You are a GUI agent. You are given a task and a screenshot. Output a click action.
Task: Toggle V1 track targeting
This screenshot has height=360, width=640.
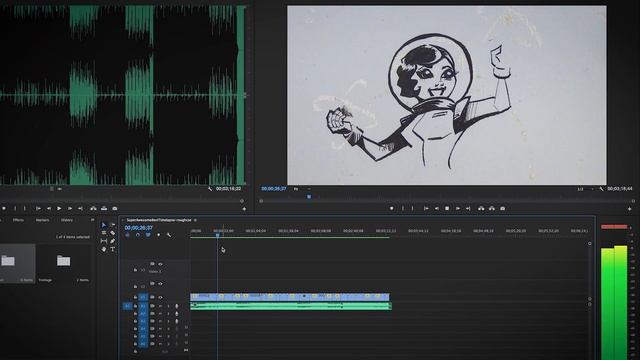pos(143,297)
